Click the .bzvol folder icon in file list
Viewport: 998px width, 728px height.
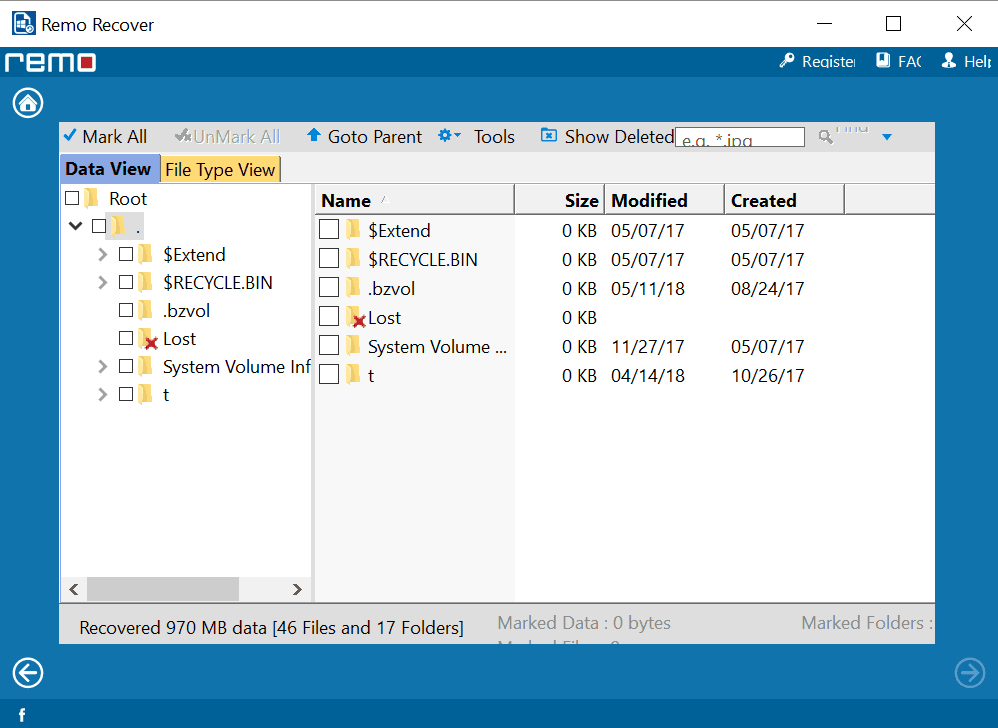click(x=353, y=288)
